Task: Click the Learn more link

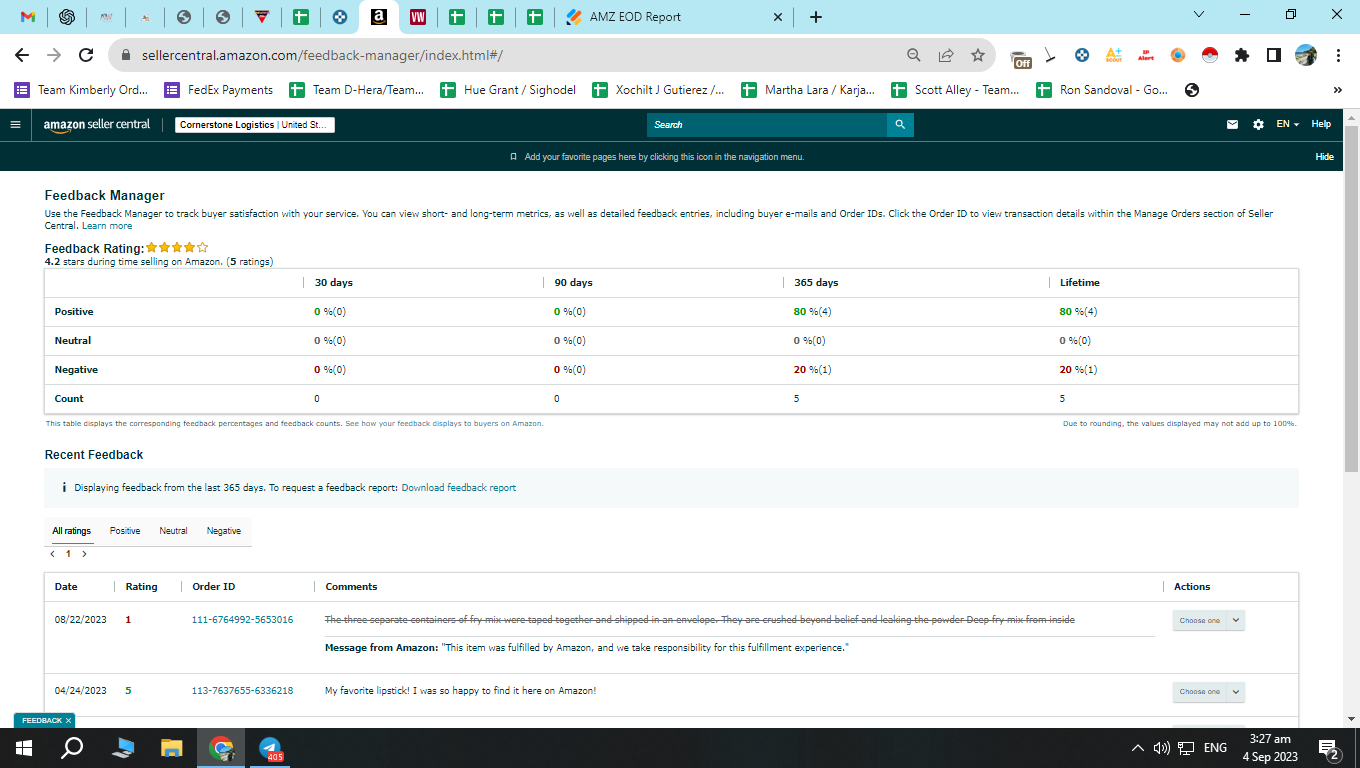Action: pyautogui.click(x=107, y=226)
